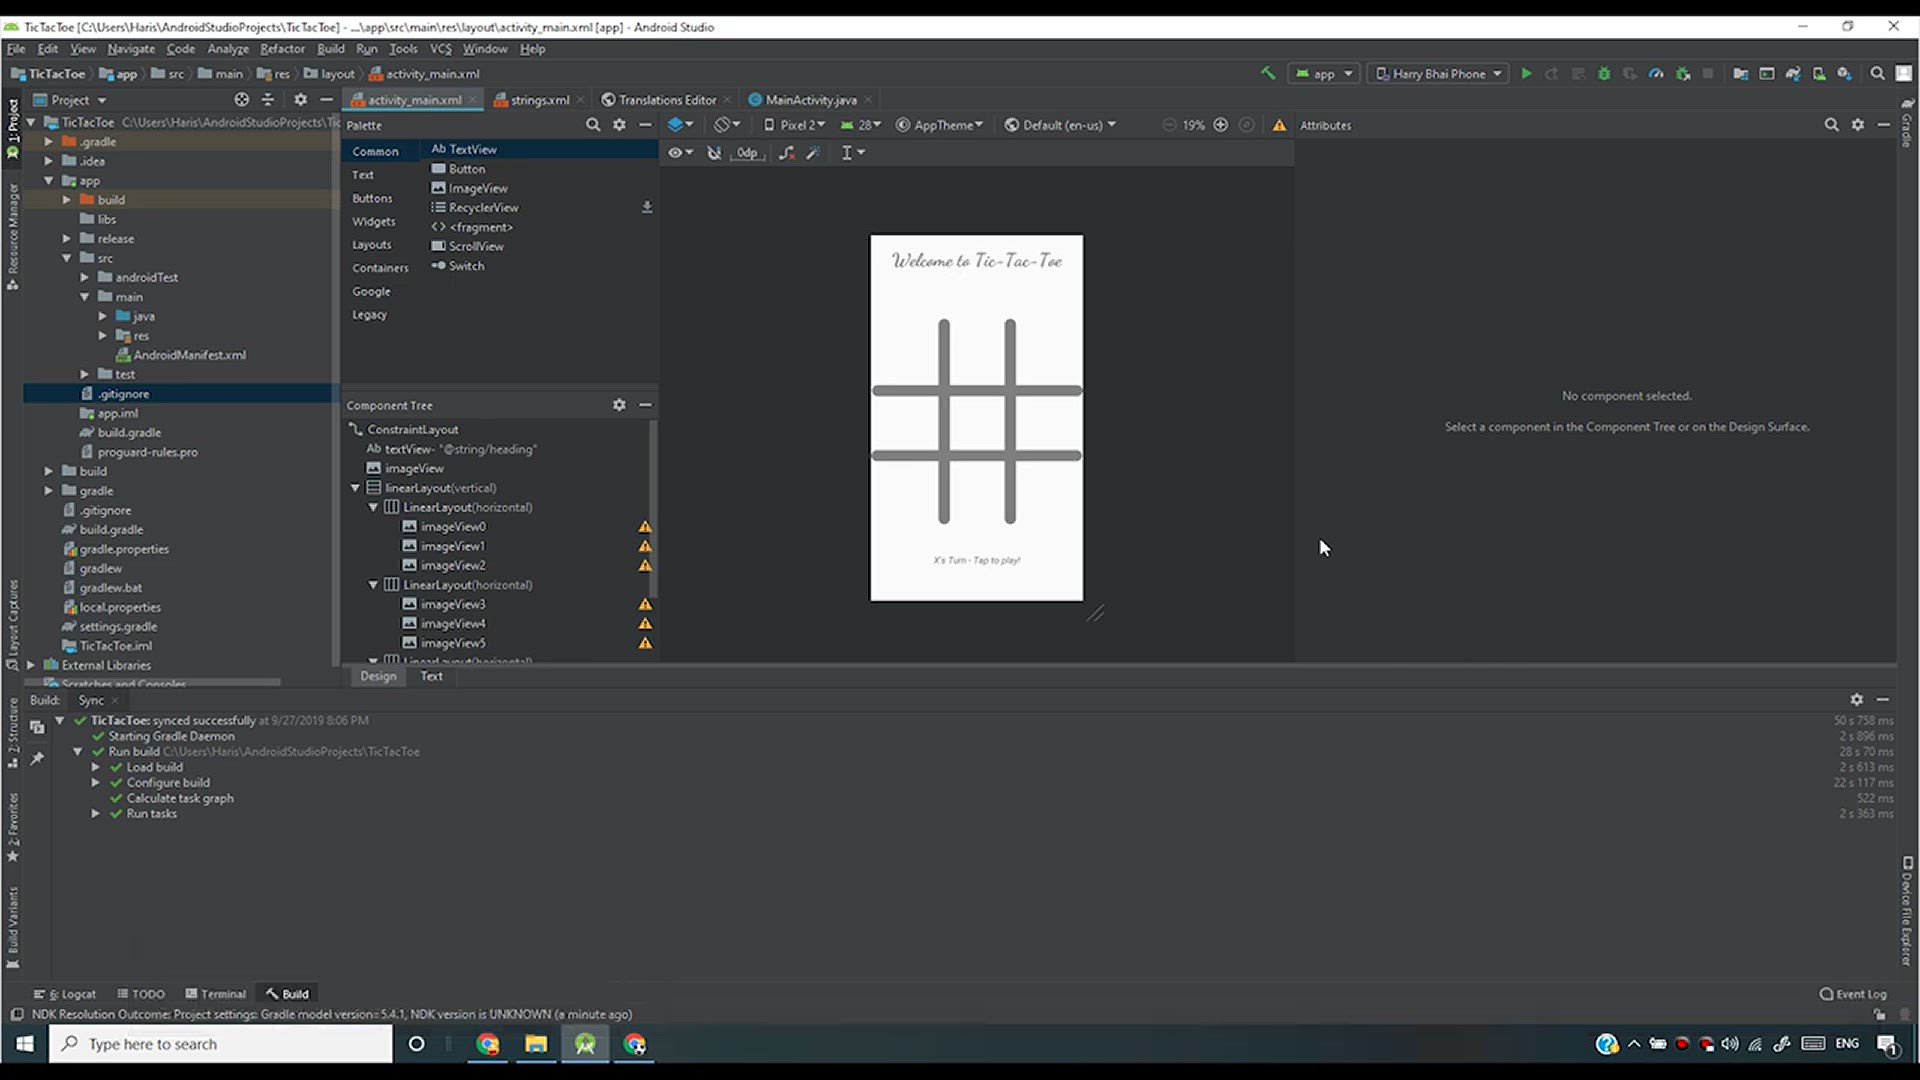The image size is (1920, 1080).
Task: Open the app run configuration dropdown
Action: point(1324,73)
